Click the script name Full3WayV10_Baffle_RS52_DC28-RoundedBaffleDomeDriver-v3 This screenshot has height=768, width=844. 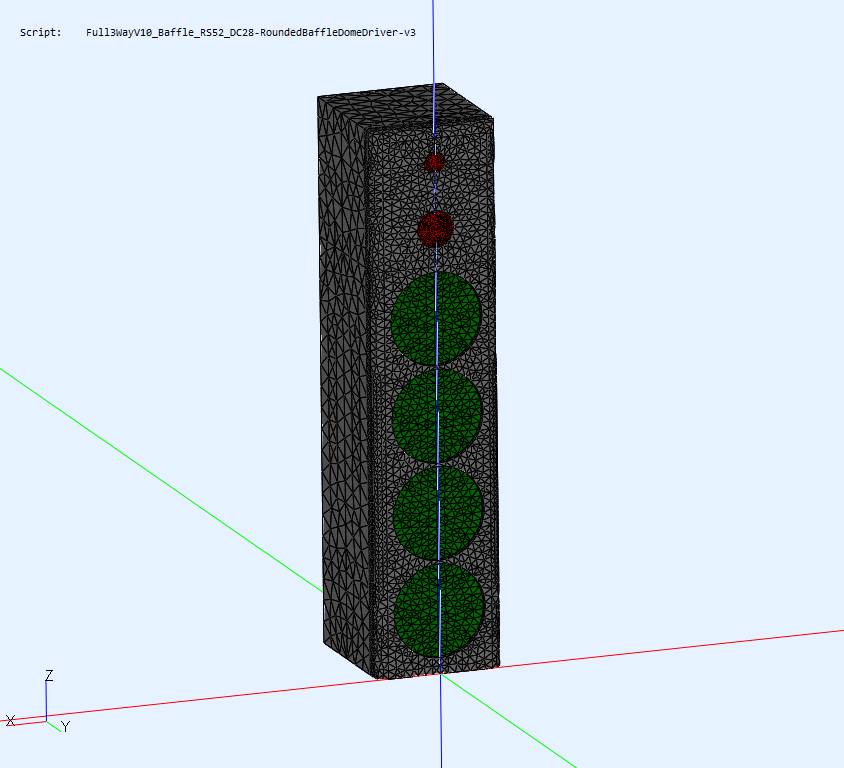tap(250, 32)
